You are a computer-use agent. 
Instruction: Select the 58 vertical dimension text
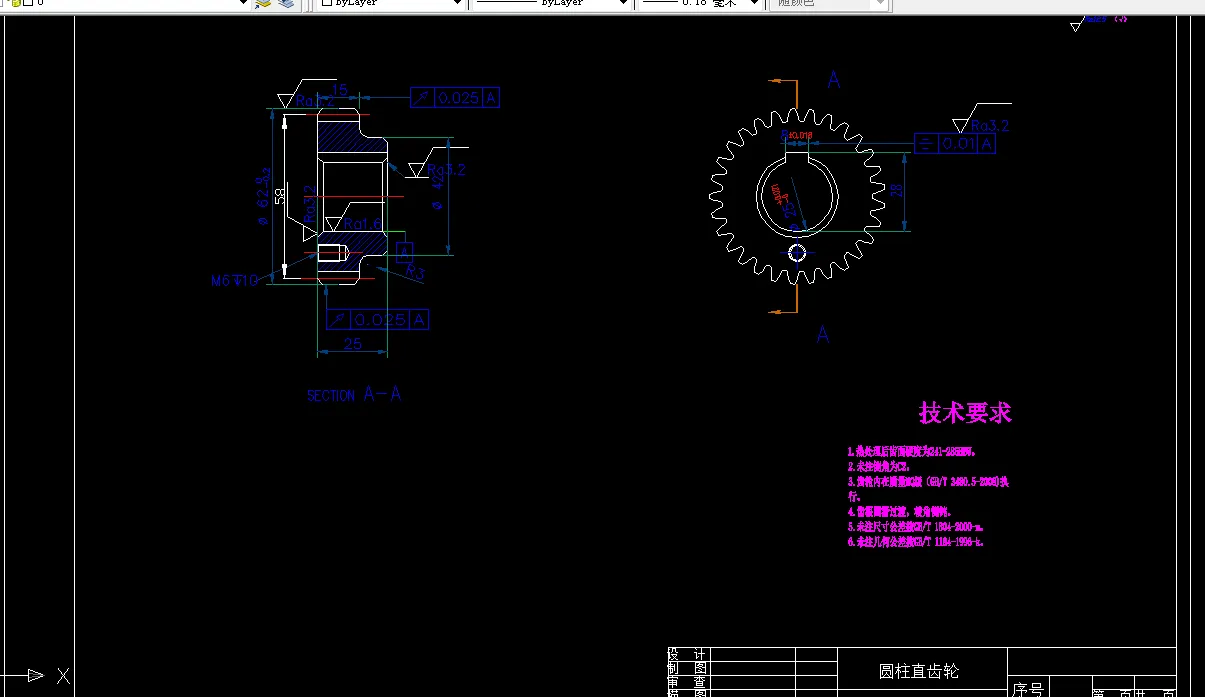(x=281, y=194)
